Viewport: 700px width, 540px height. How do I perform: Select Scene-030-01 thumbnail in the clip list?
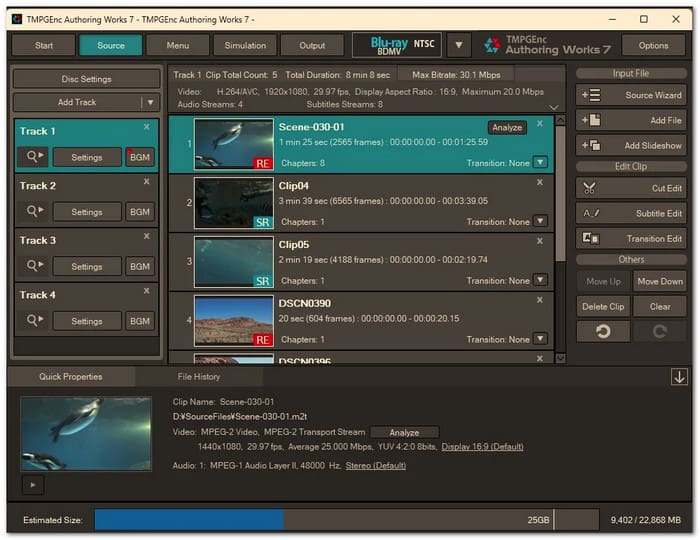click(x=233, y=144)
